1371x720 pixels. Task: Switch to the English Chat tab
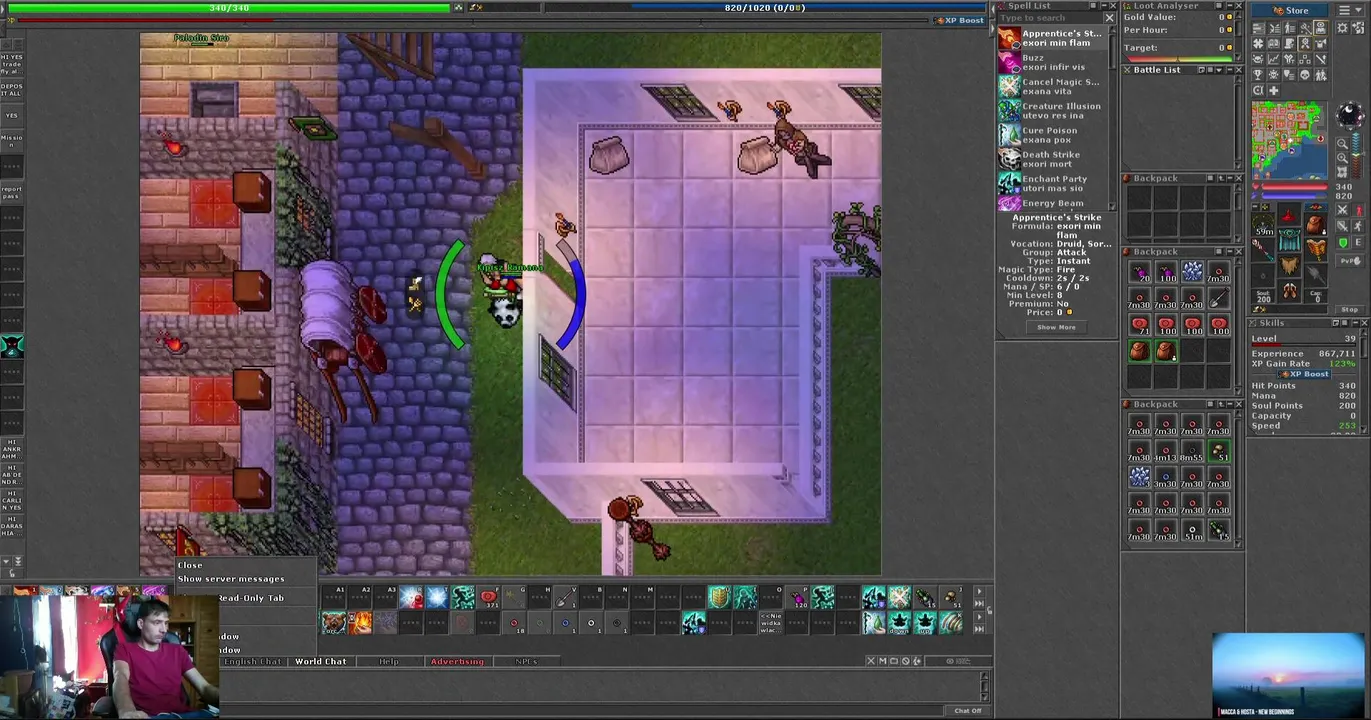(x=253, y=662)
